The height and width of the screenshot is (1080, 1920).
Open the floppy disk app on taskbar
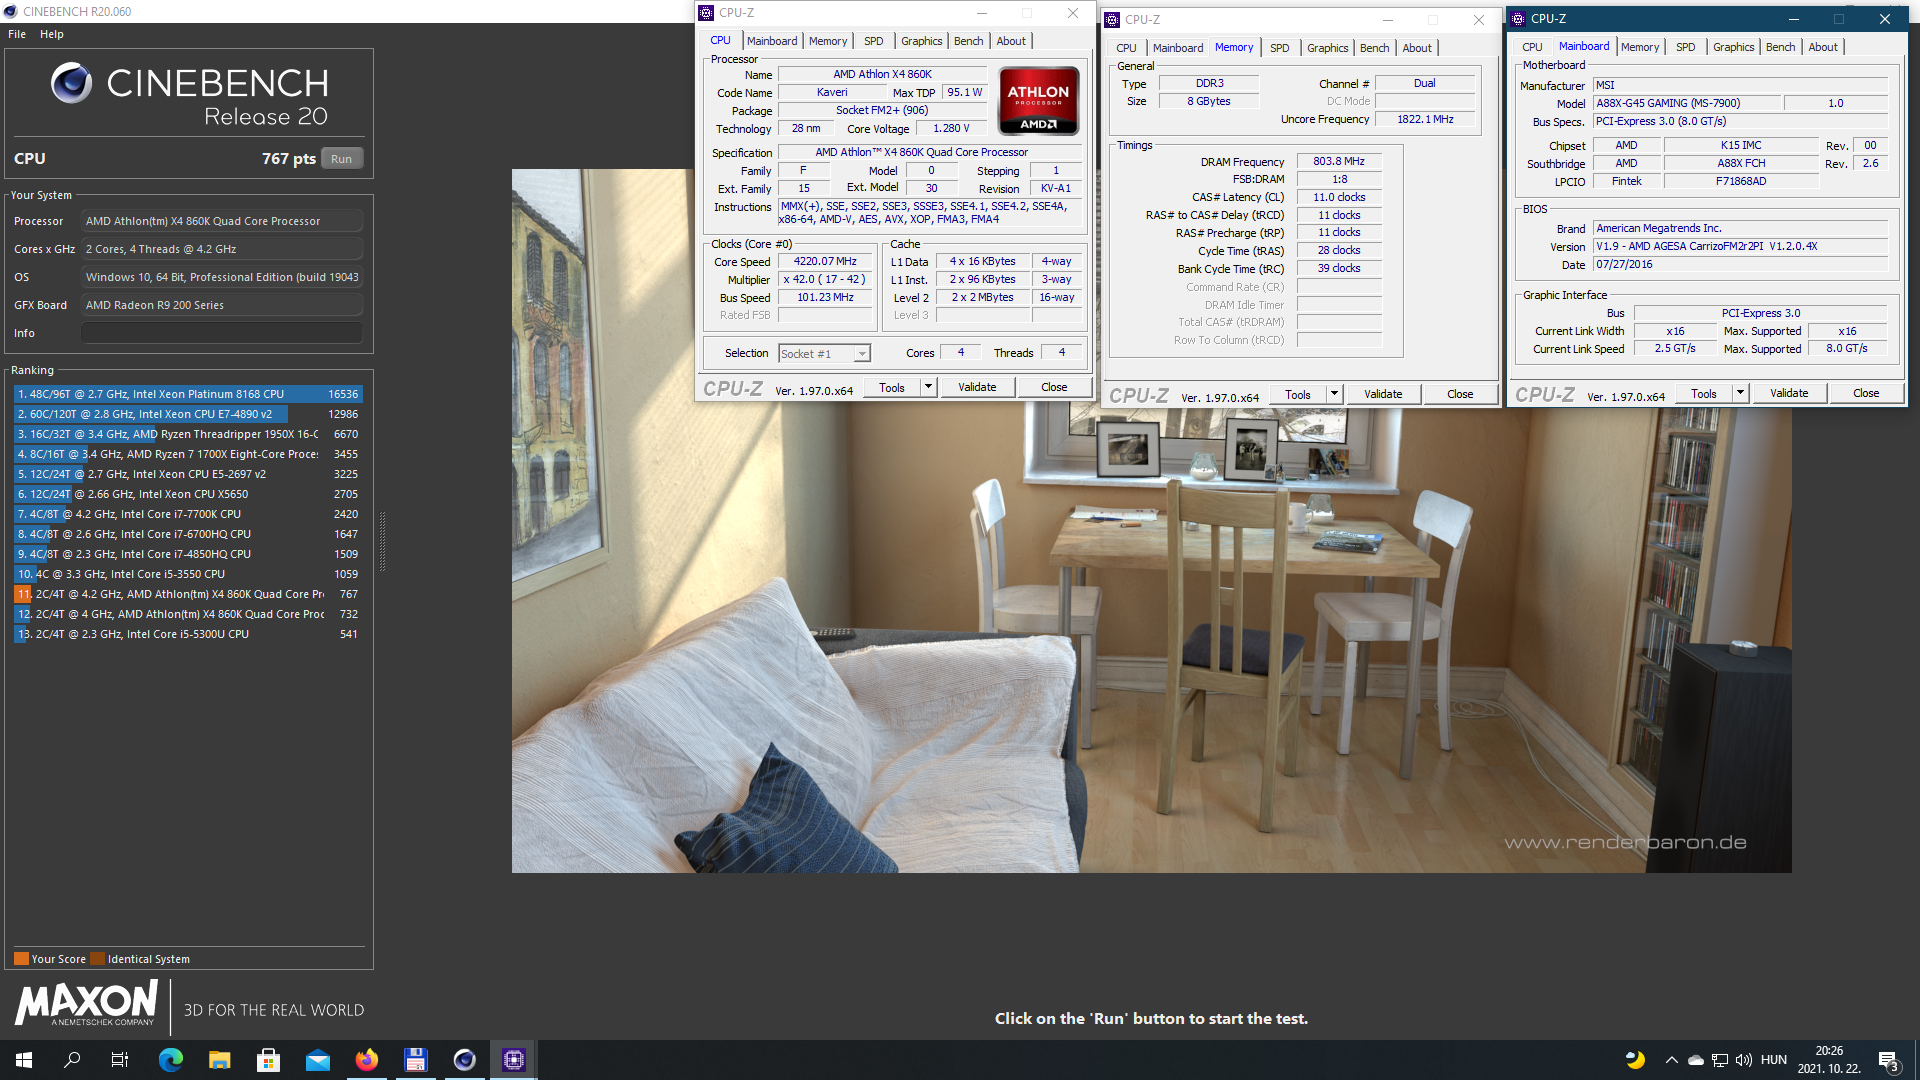click(x=416, y=1060)
